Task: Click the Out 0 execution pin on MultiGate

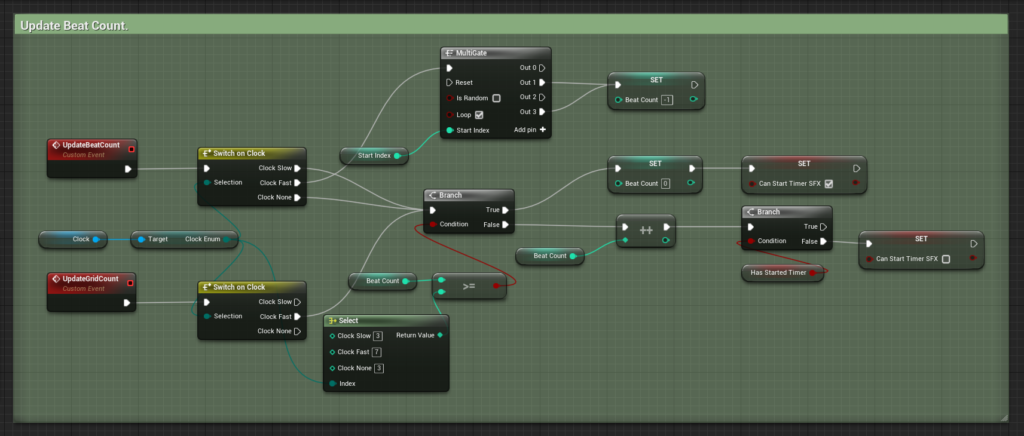Action: (542, 68)
